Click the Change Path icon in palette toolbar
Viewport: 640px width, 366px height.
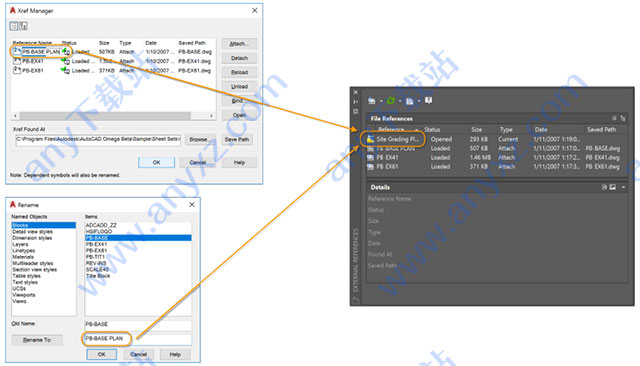410,101
